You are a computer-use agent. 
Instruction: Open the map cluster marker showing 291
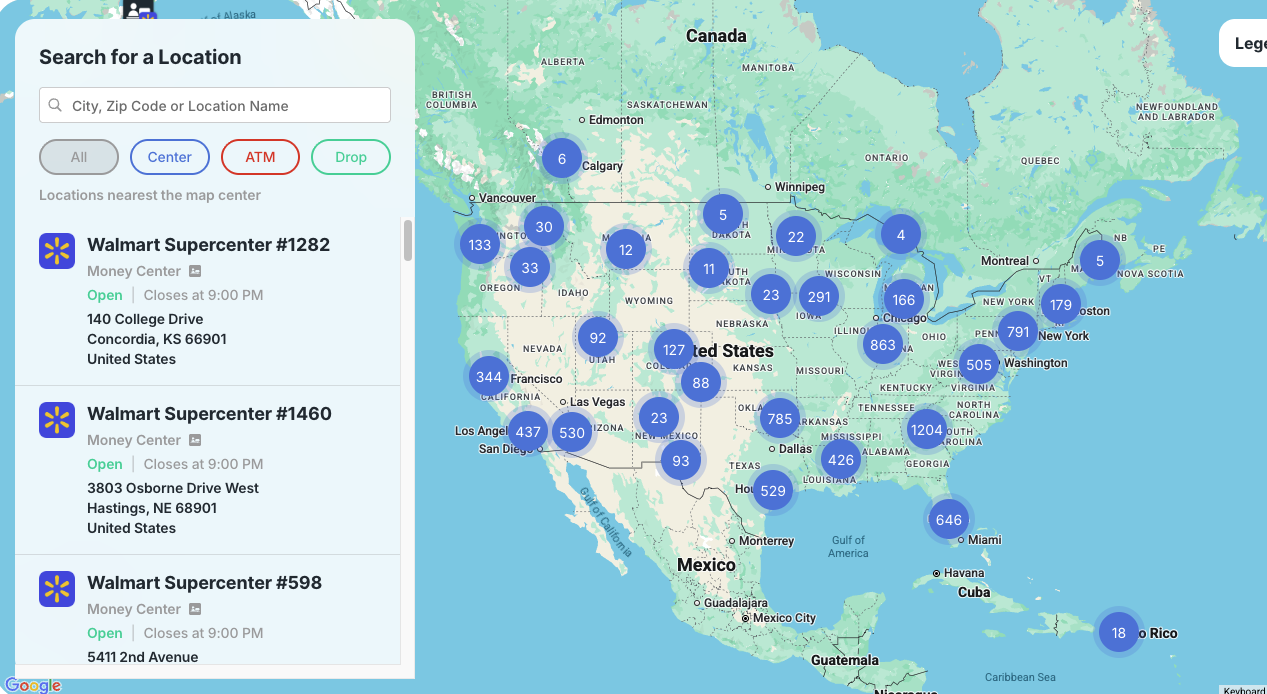pos(819,296)
